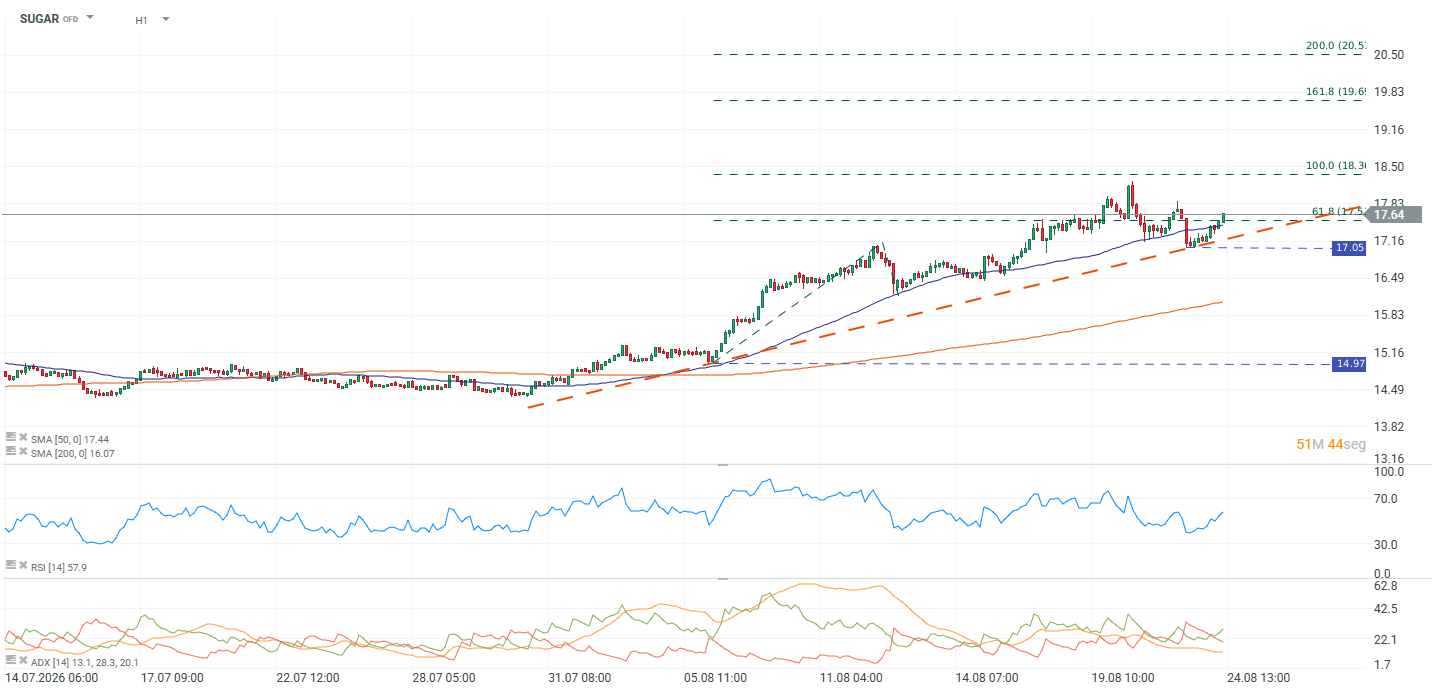Expand the H1 timeframe dropdown arrow
This screenshot has height=694, width=1434.
165,19
